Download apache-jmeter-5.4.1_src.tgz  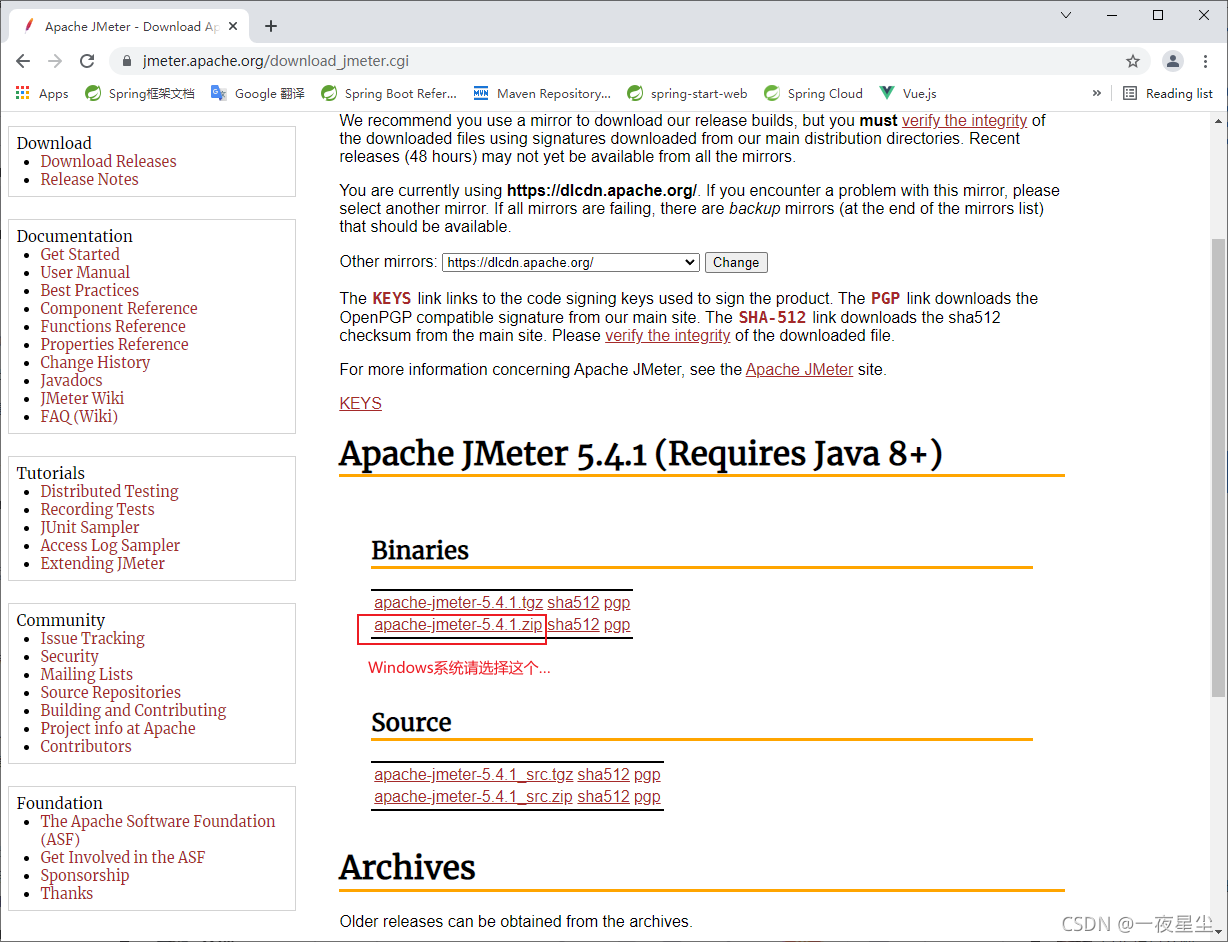[474, 774]
